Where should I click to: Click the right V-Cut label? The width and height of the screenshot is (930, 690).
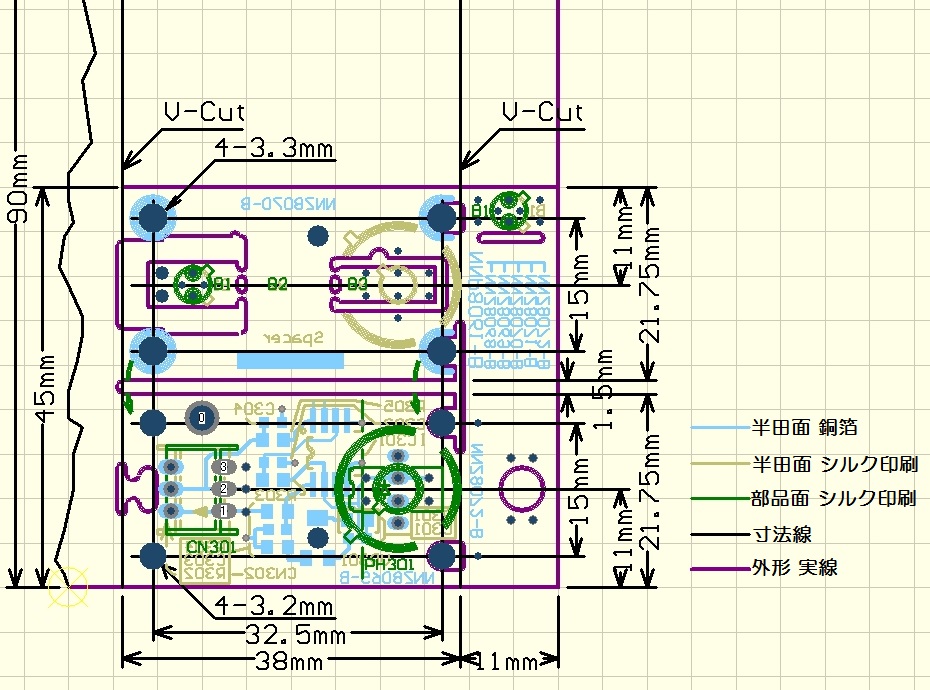tap(543, 112)
